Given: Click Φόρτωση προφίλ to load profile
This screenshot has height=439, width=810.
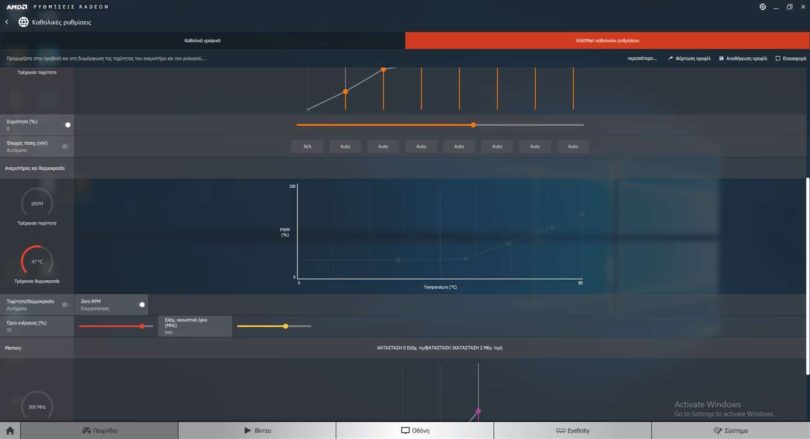Looking at the screenshot, I should [x=689, y=58].
